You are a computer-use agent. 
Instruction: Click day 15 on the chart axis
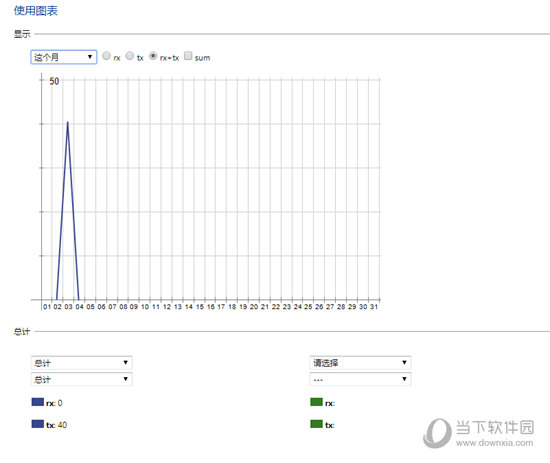coord(200,307)
